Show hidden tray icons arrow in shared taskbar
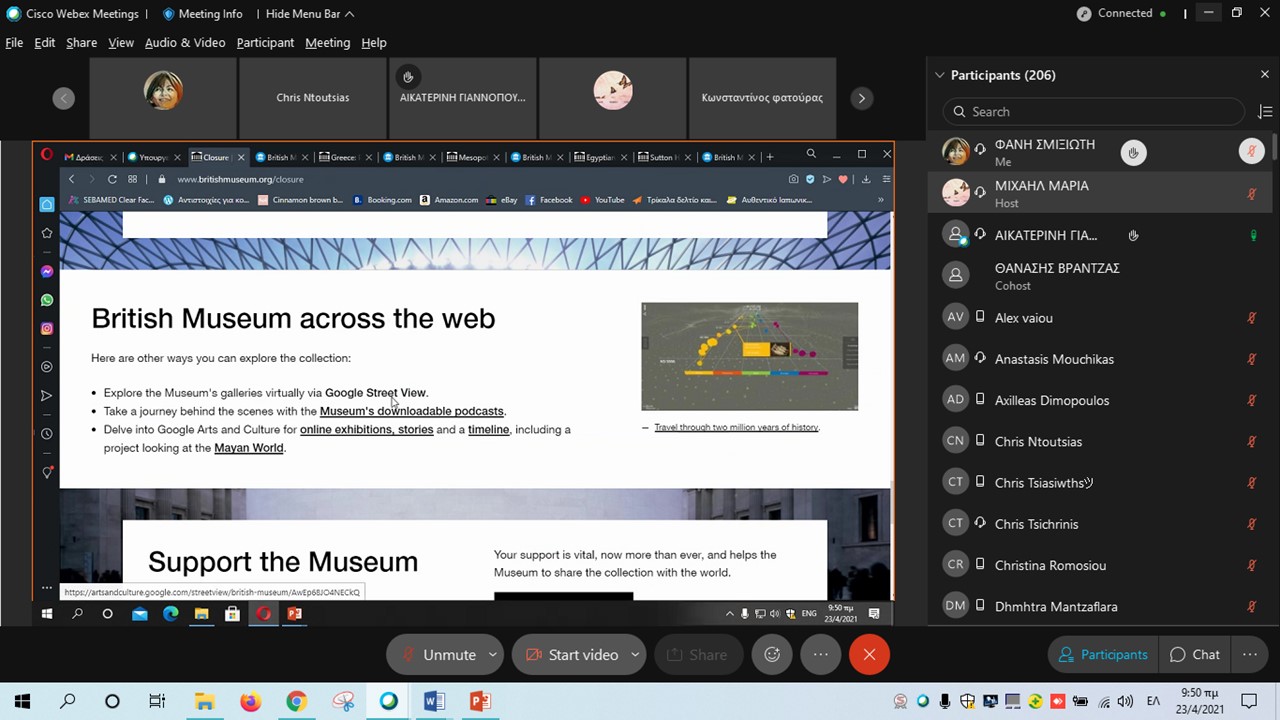 pos(730,614)
